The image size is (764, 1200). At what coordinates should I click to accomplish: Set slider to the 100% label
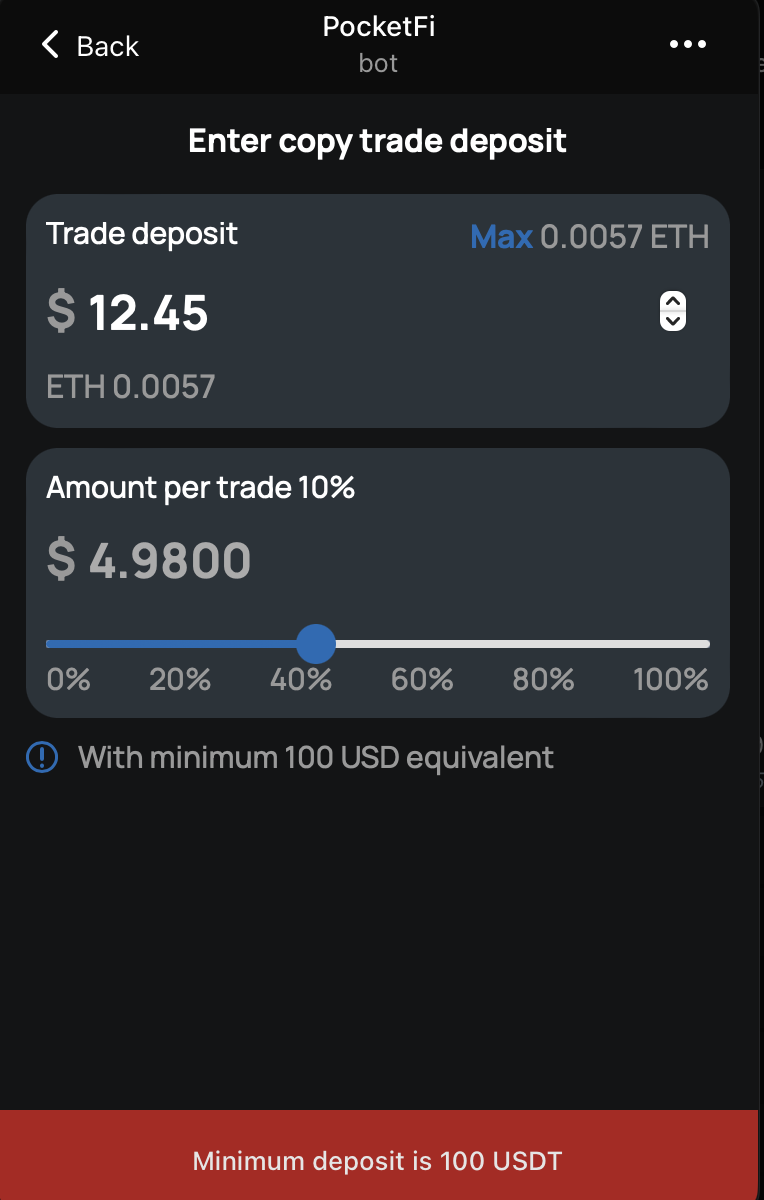click(x=670, y=680)
